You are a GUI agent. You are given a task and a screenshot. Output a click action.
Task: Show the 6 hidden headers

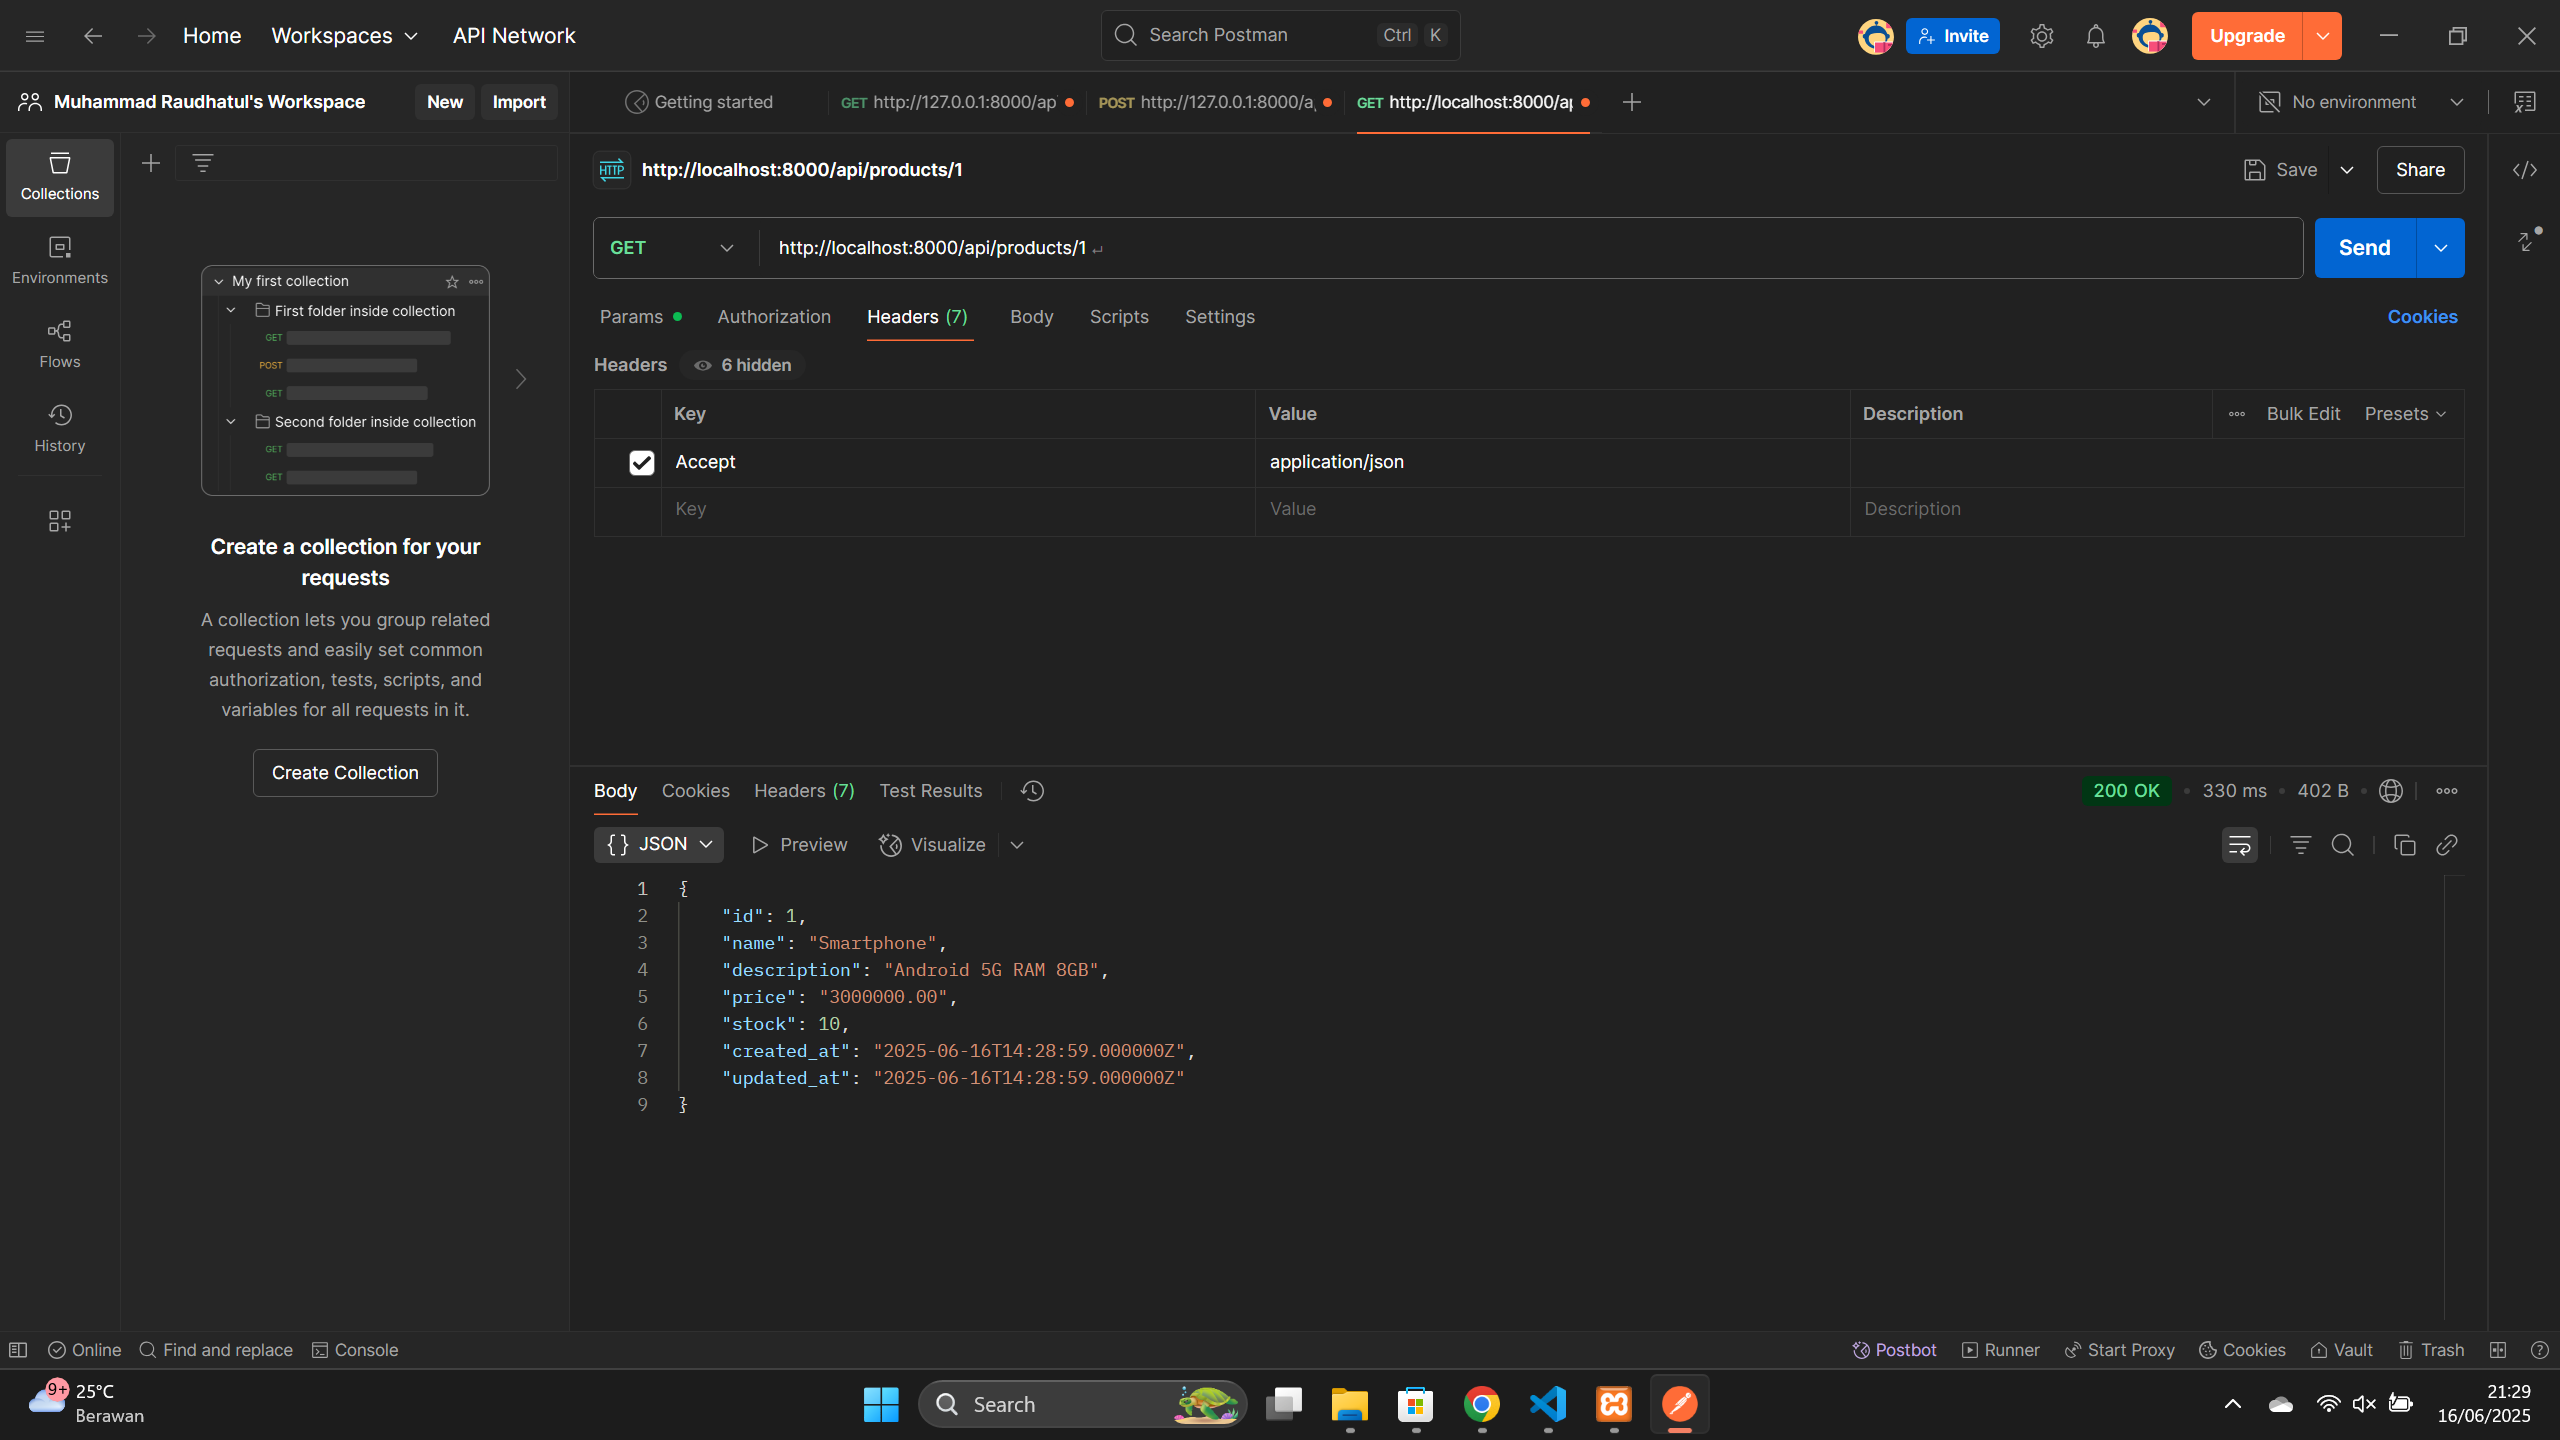743,365
